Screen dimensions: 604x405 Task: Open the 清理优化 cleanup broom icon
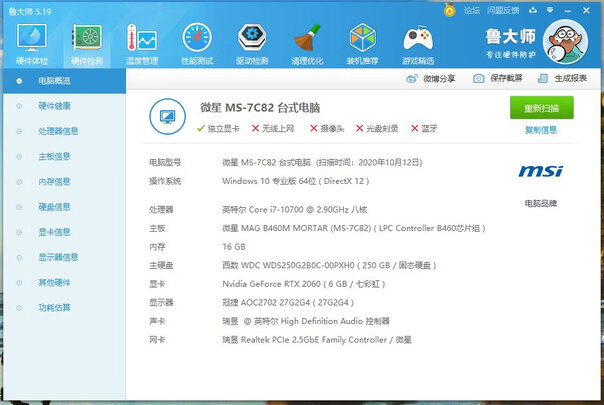click(x=307, y=42)
